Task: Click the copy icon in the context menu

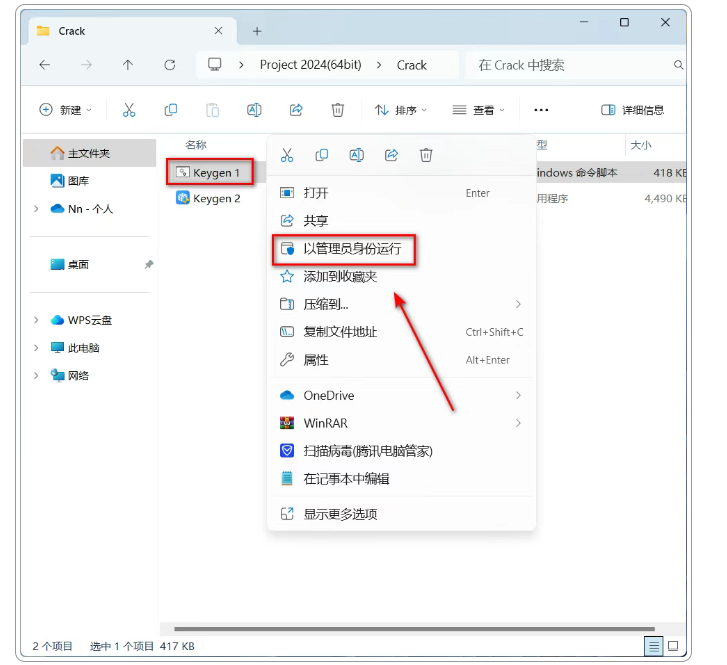Action: pos(322,155)
